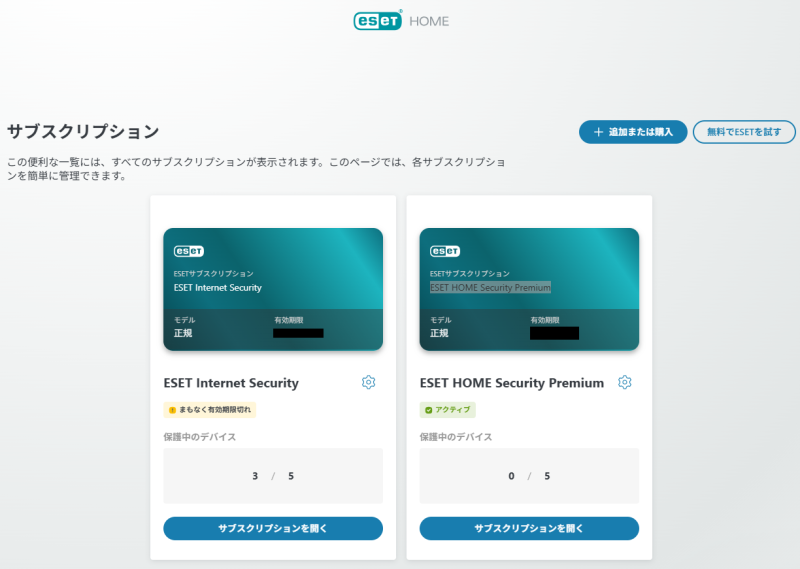Click the 3 / 5 protected devices counter
800x569 pixels.
pyautogui.click(x=273, y=476)
